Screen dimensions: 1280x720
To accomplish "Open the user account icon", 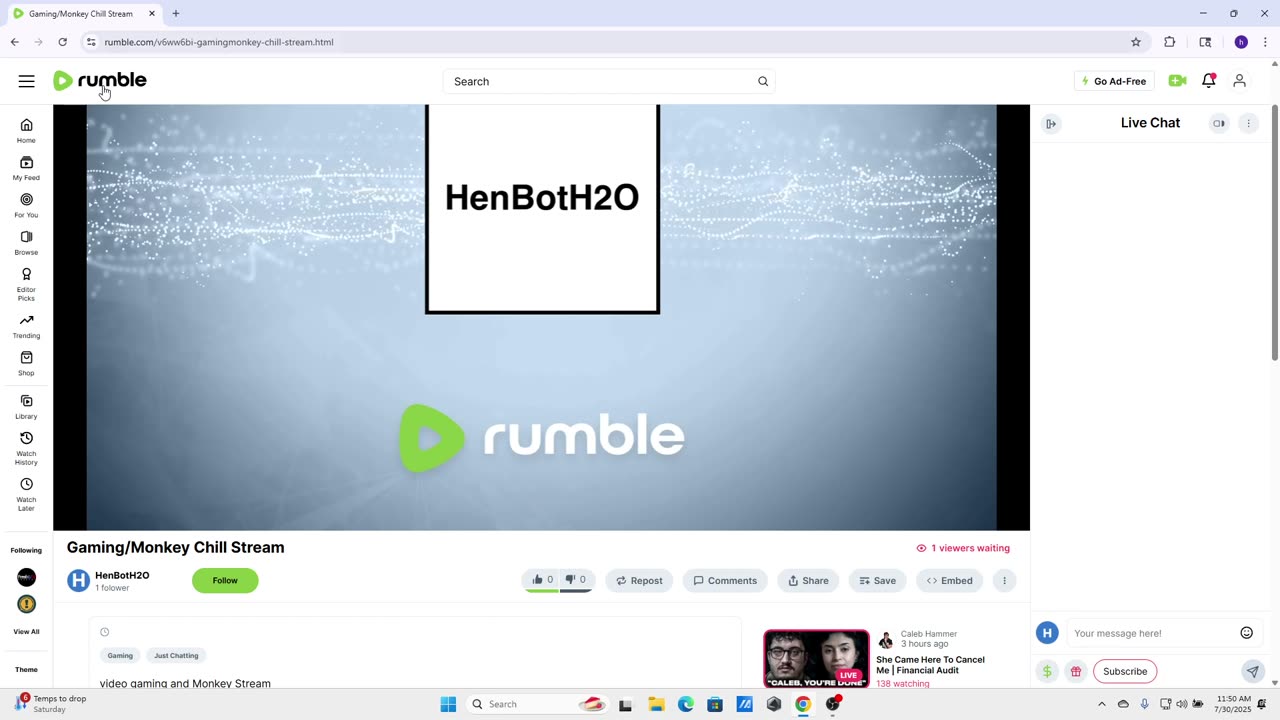I will [x=1239, y=81].
